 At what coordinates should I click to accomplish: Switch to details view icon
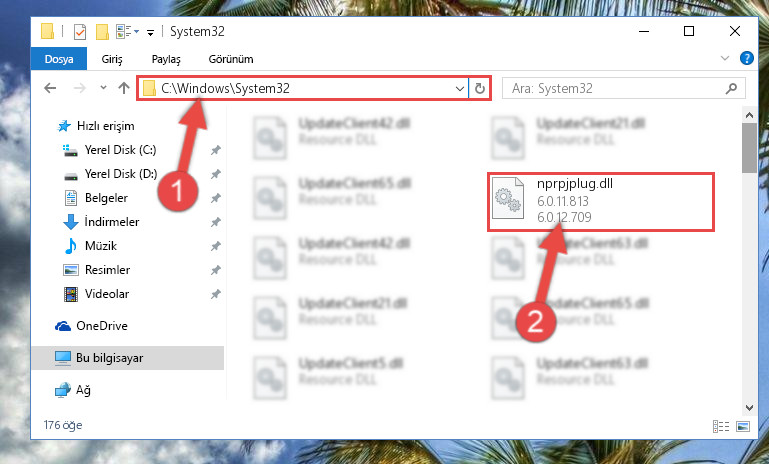coord(720,426)
